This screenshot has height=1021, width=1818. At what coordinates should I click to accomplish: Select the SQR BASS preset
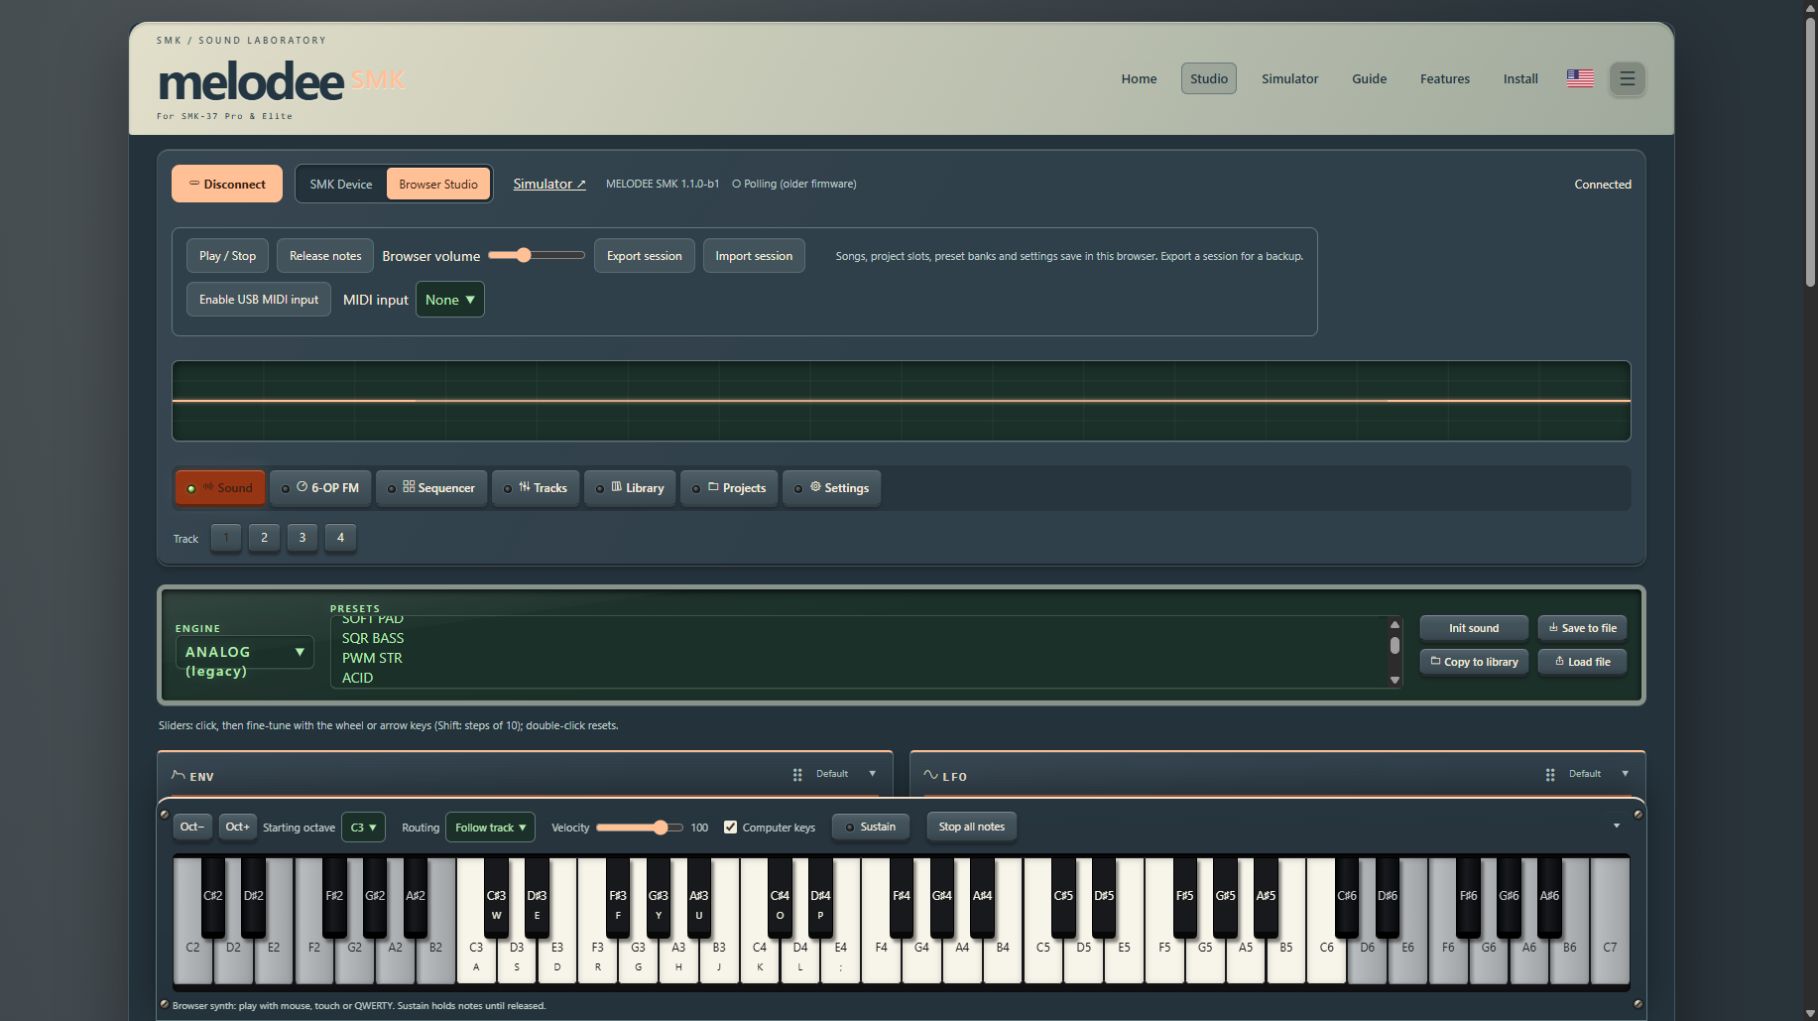(373, 638)
